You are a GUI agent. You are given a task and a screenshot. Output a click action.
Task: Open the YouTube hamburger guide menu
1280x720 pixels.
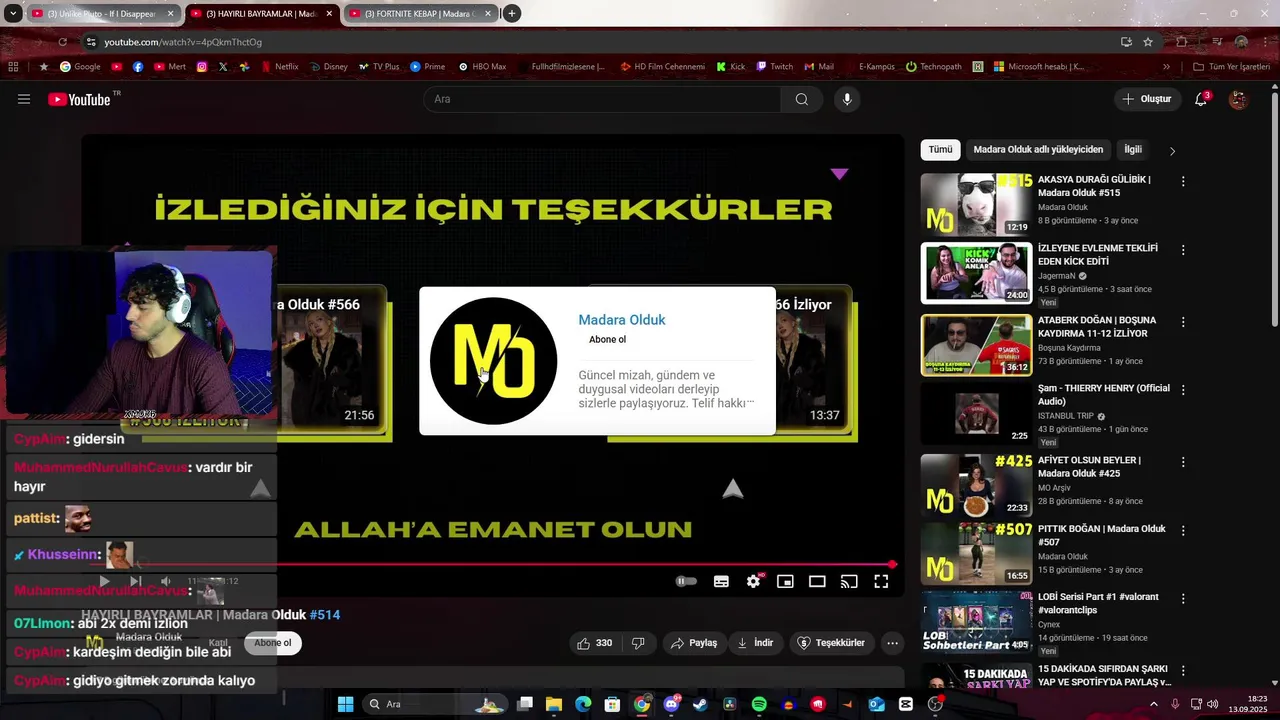point(24,99)
